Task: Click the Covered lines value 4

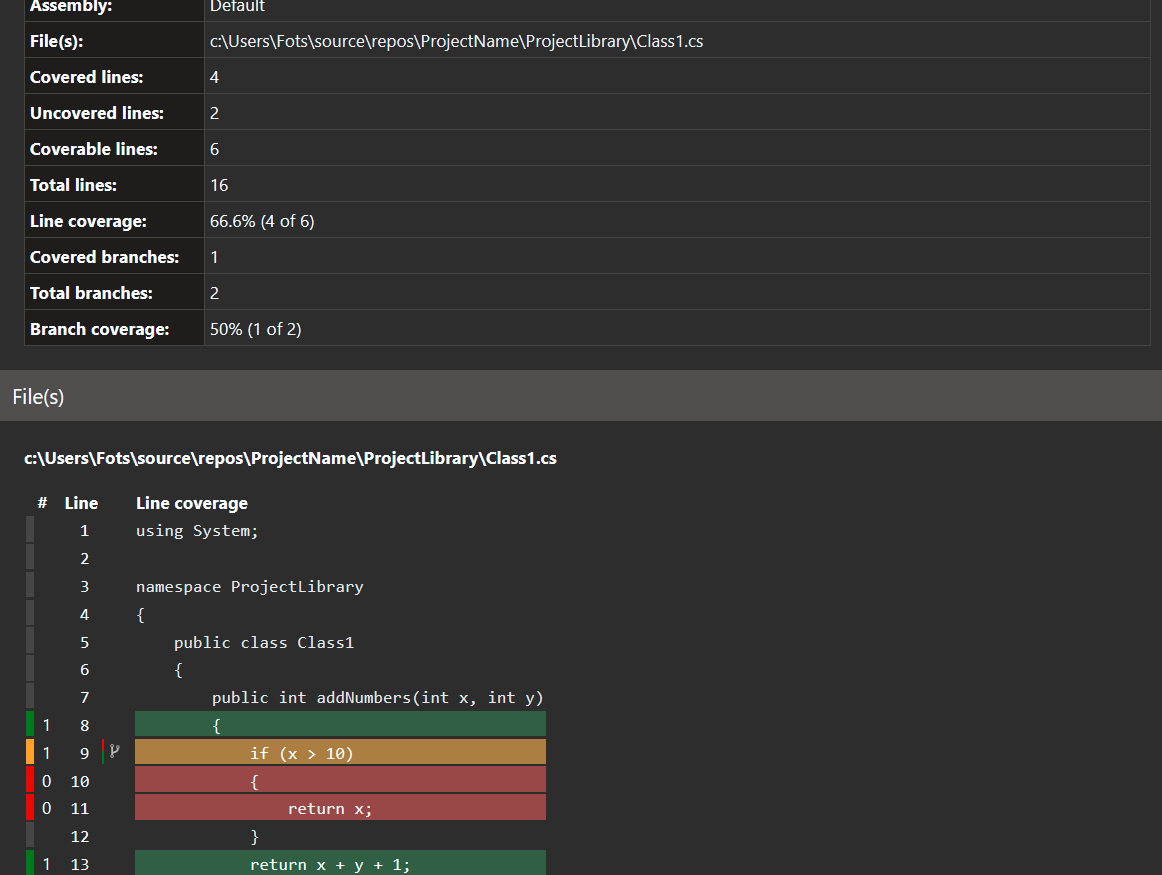Action: (214, 77)
